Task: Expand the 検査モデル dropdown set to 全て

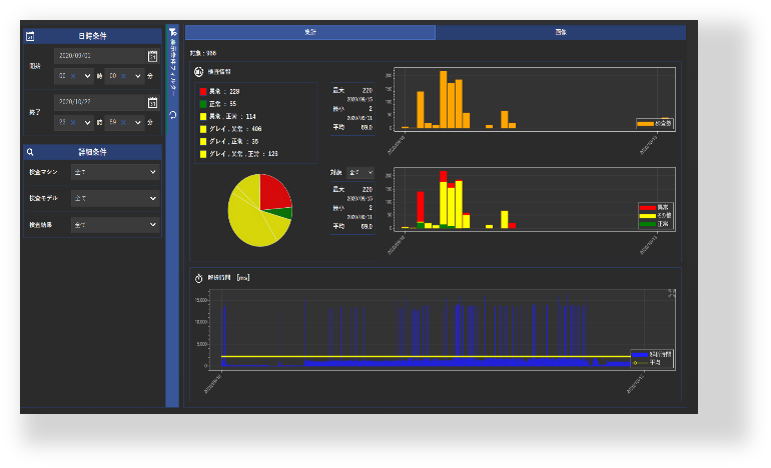Action: pos(115,198)
